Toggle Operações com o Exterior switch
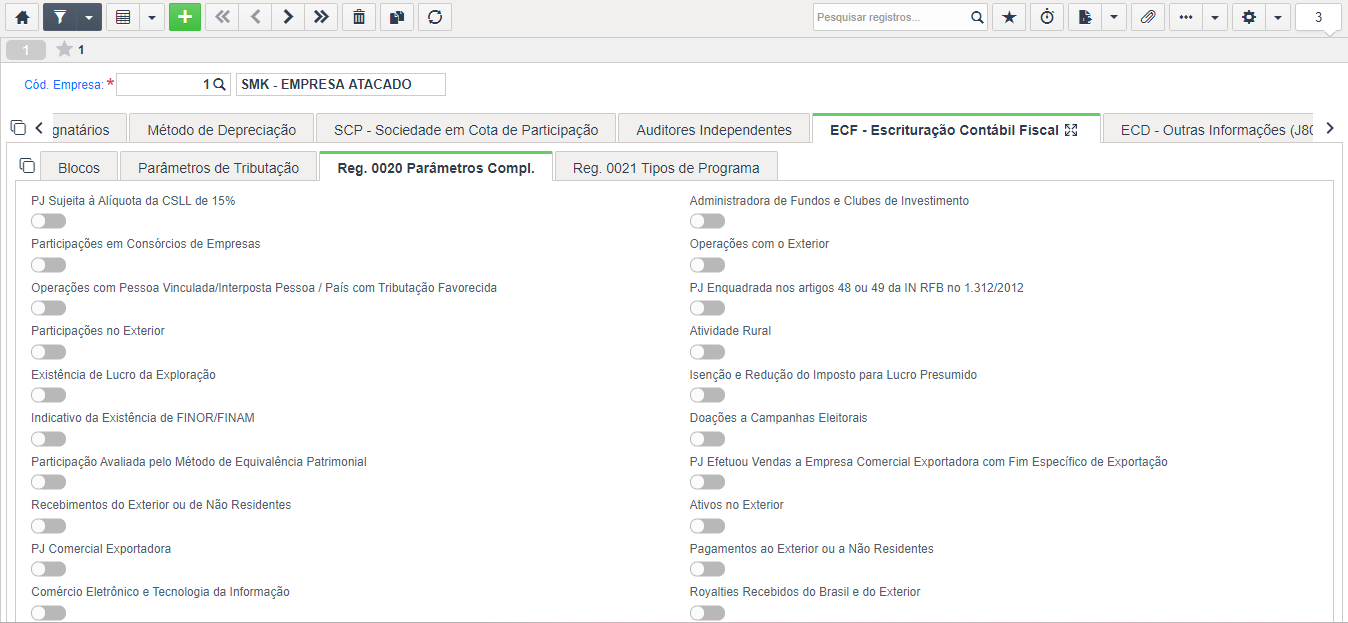1348x623 pixels. point(707,265)
